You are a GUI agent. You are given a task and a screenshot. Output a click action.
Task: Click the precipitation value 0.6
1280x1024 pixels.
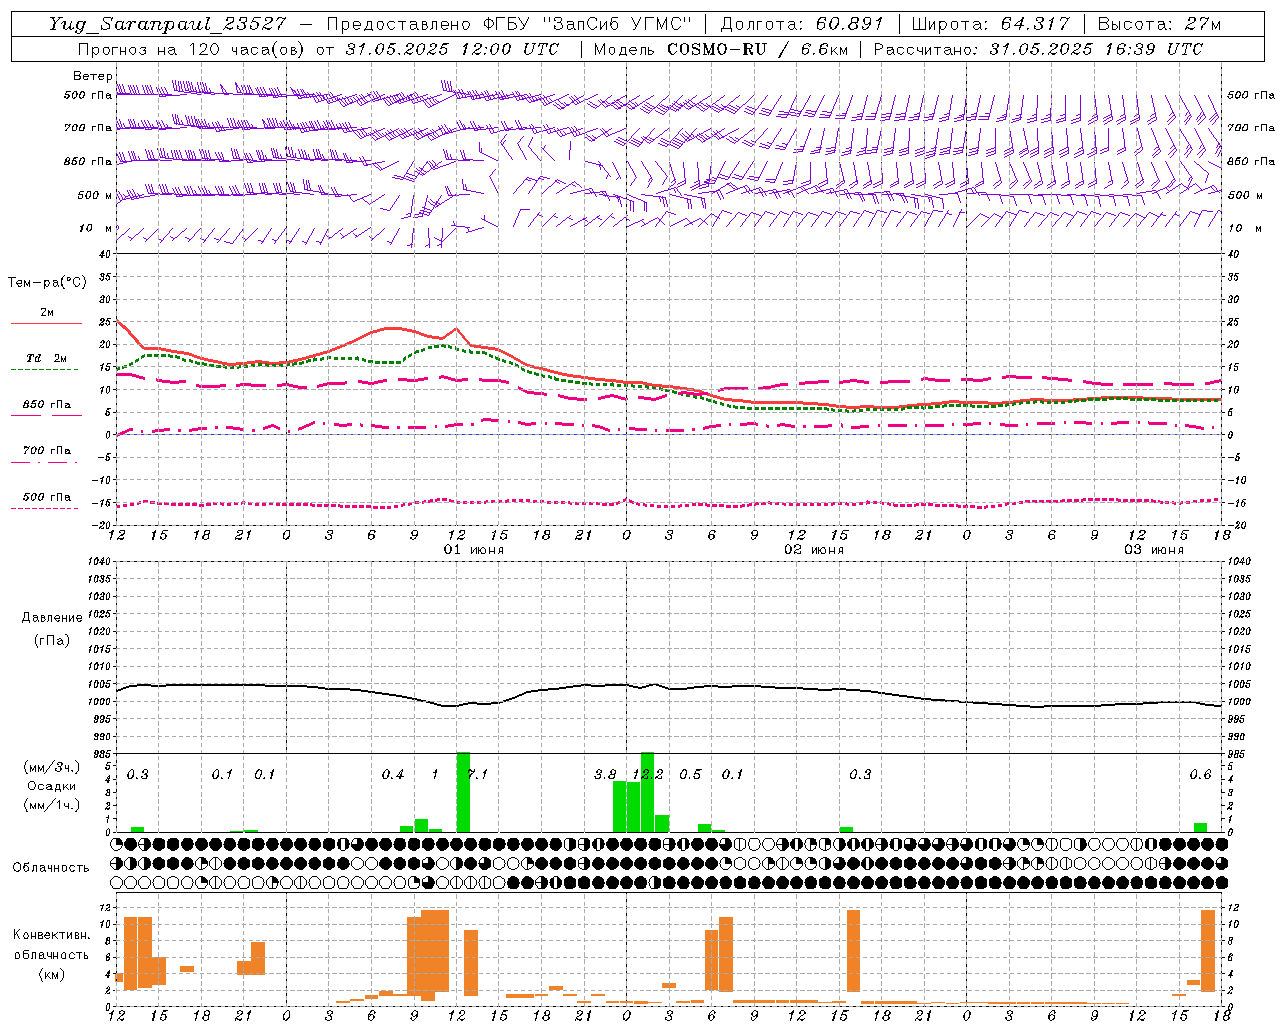(x=1200, y=774)
